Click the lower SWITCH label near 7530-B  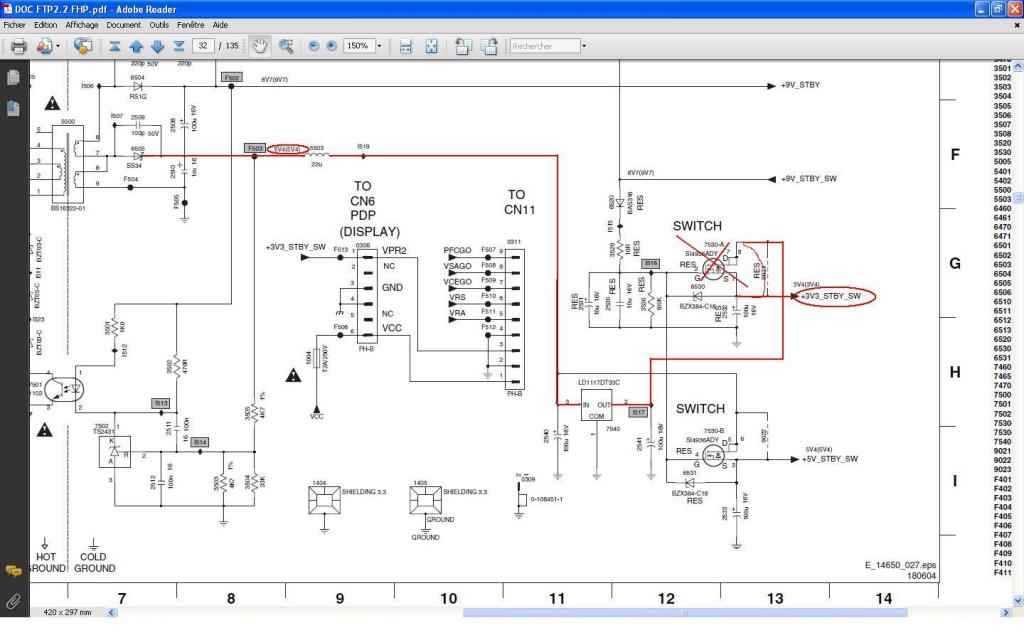[x=700, y=409]
